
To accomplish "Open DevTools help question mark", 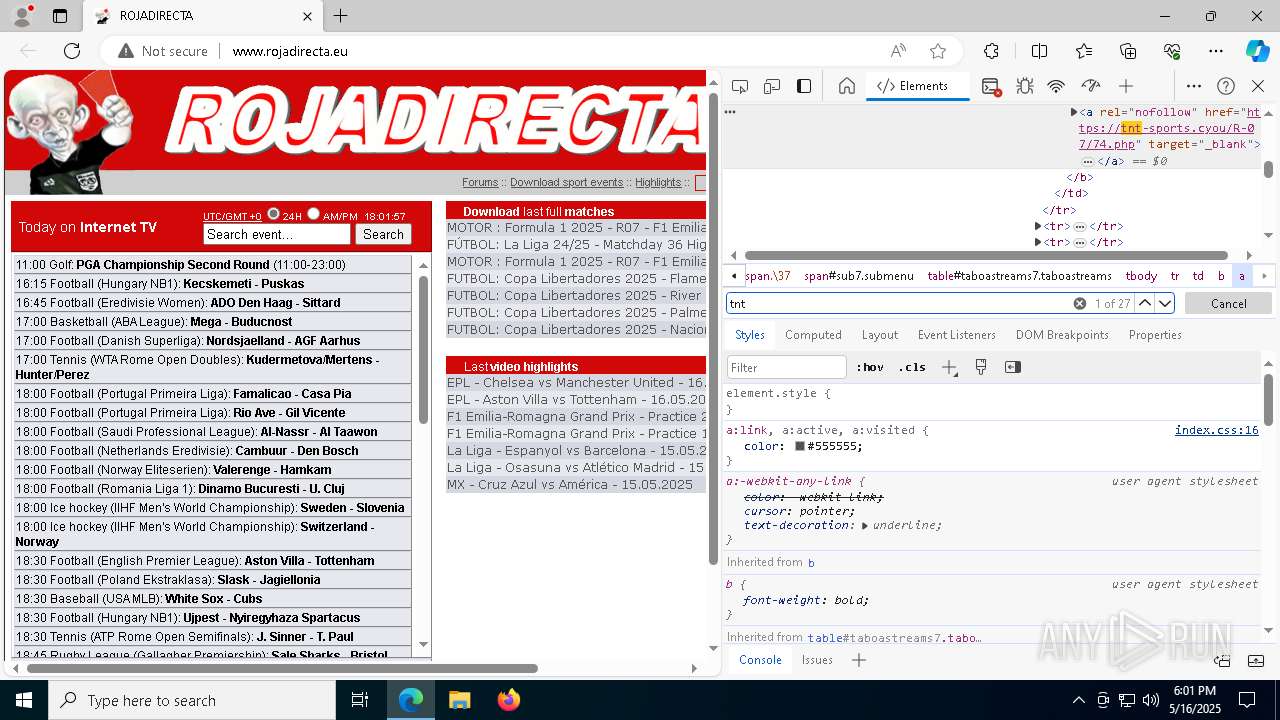I will point(1226,86).
